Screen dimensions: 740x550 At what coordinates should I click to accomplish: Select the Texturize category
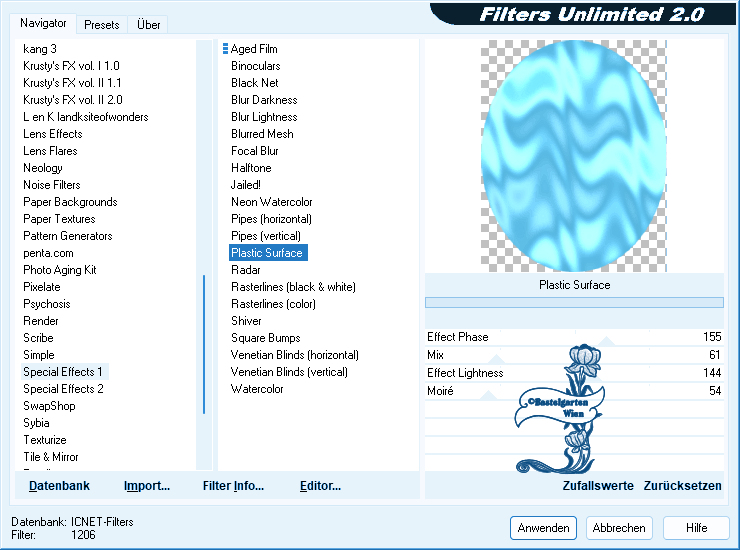[45, 440]
